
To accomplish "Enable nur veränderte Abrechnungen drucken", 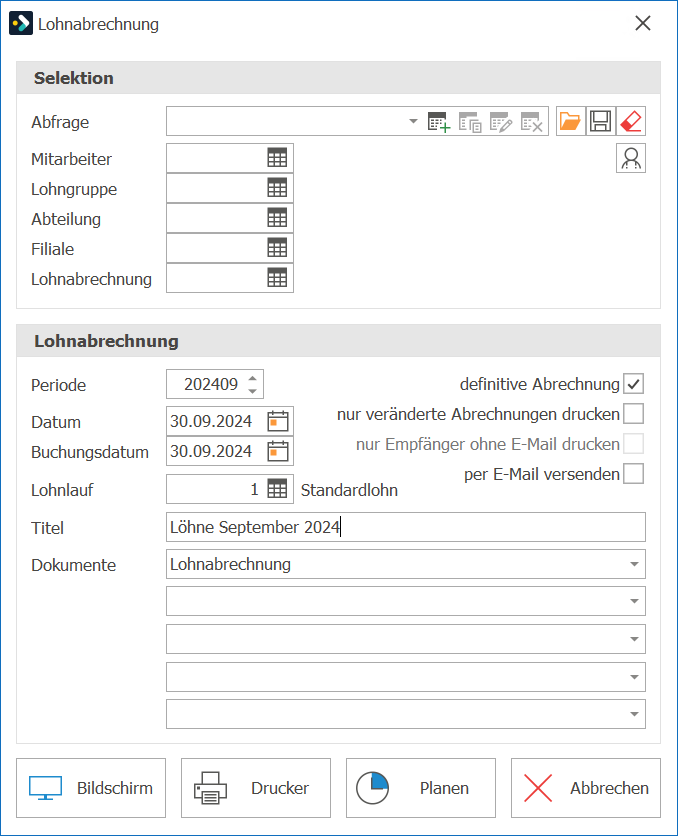I will coord(634,414).
